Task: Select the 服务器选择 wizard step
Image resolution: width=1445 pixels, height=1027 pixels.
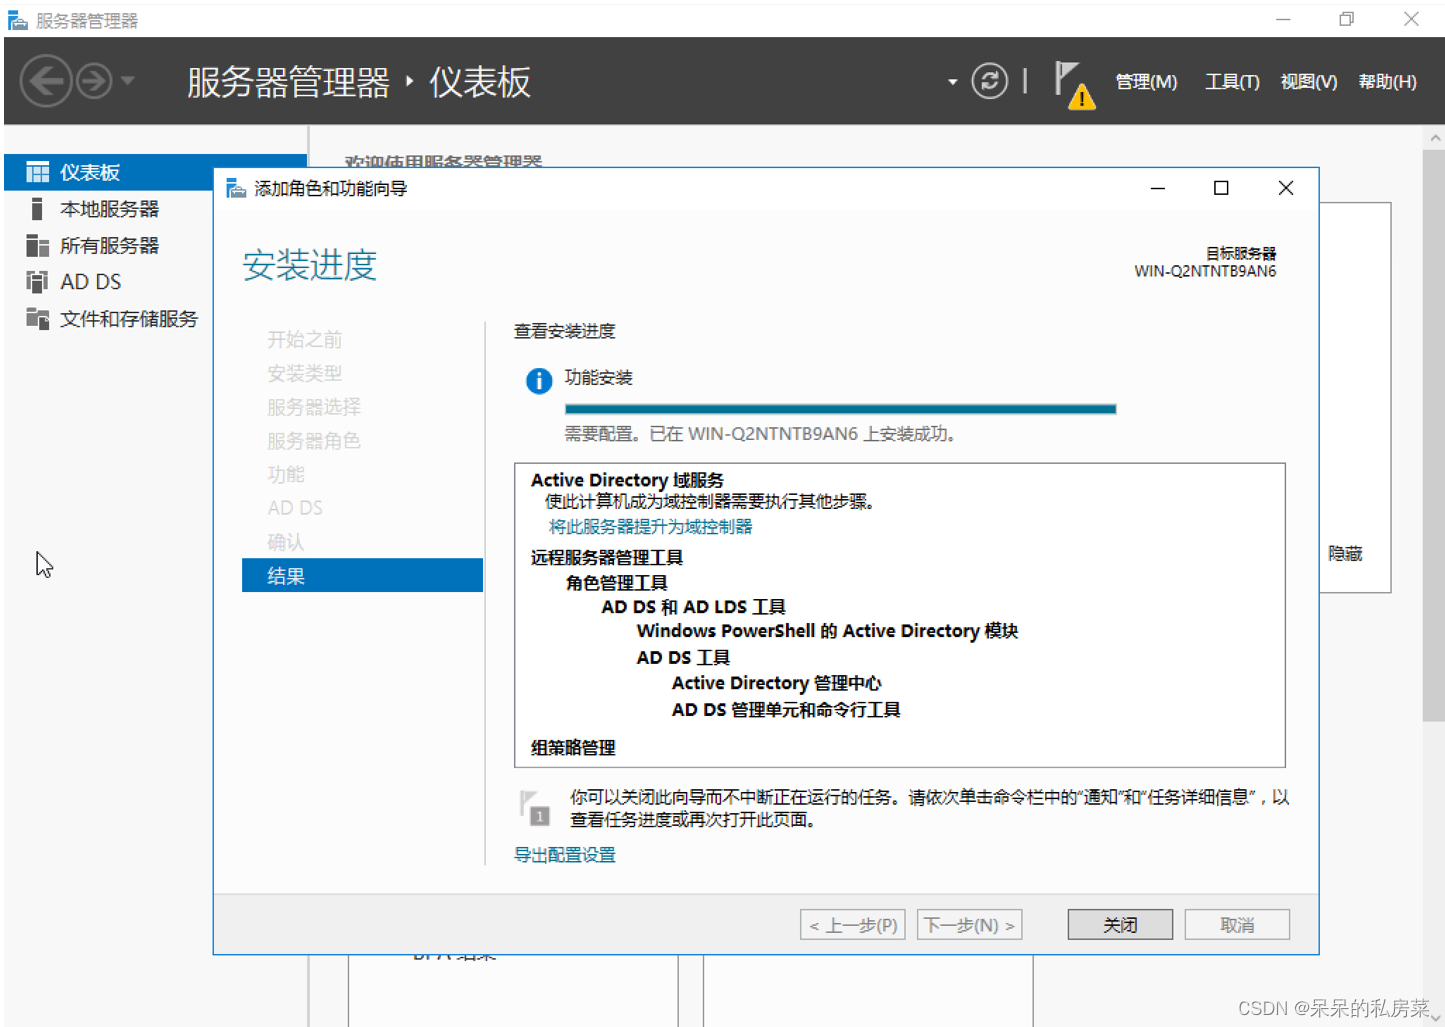Action: point(313,407)
